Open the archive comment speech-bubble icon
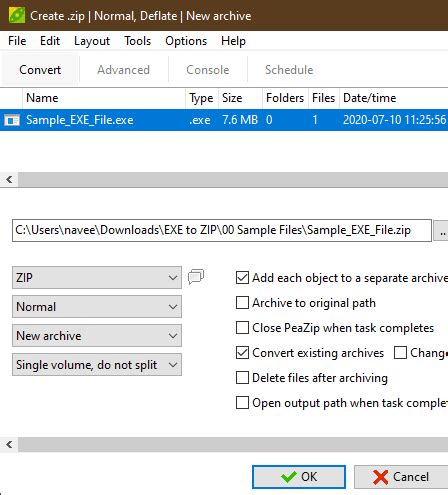This screenshot has height=495, width=448. 196,277
